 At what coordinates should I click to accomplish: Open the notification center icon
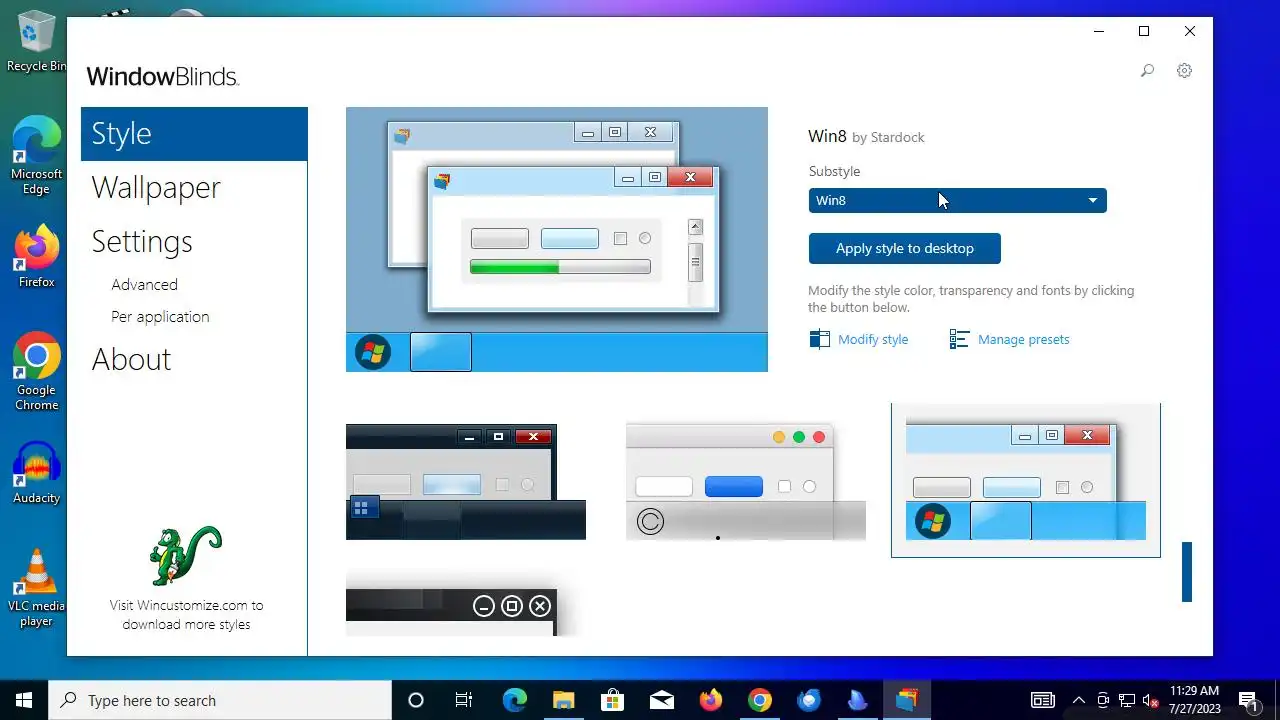click(x=1248, y=700)
